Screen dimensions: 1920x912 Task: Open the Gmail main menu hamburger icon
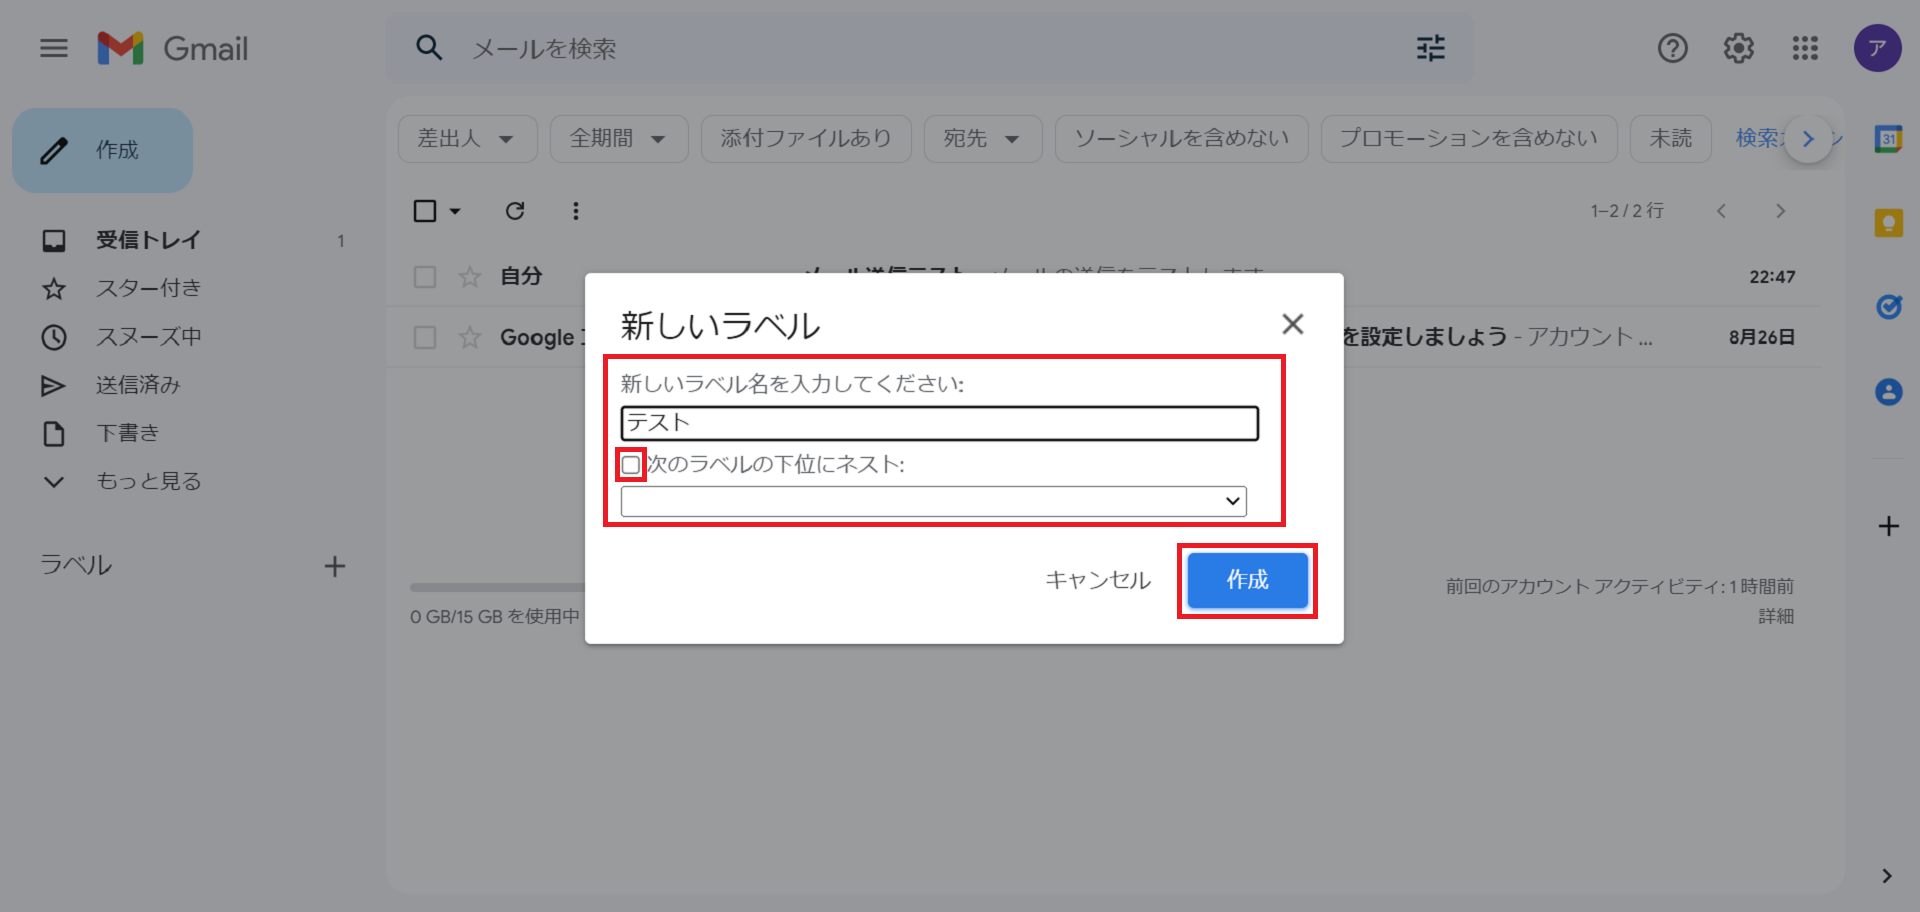click(54, 48)
